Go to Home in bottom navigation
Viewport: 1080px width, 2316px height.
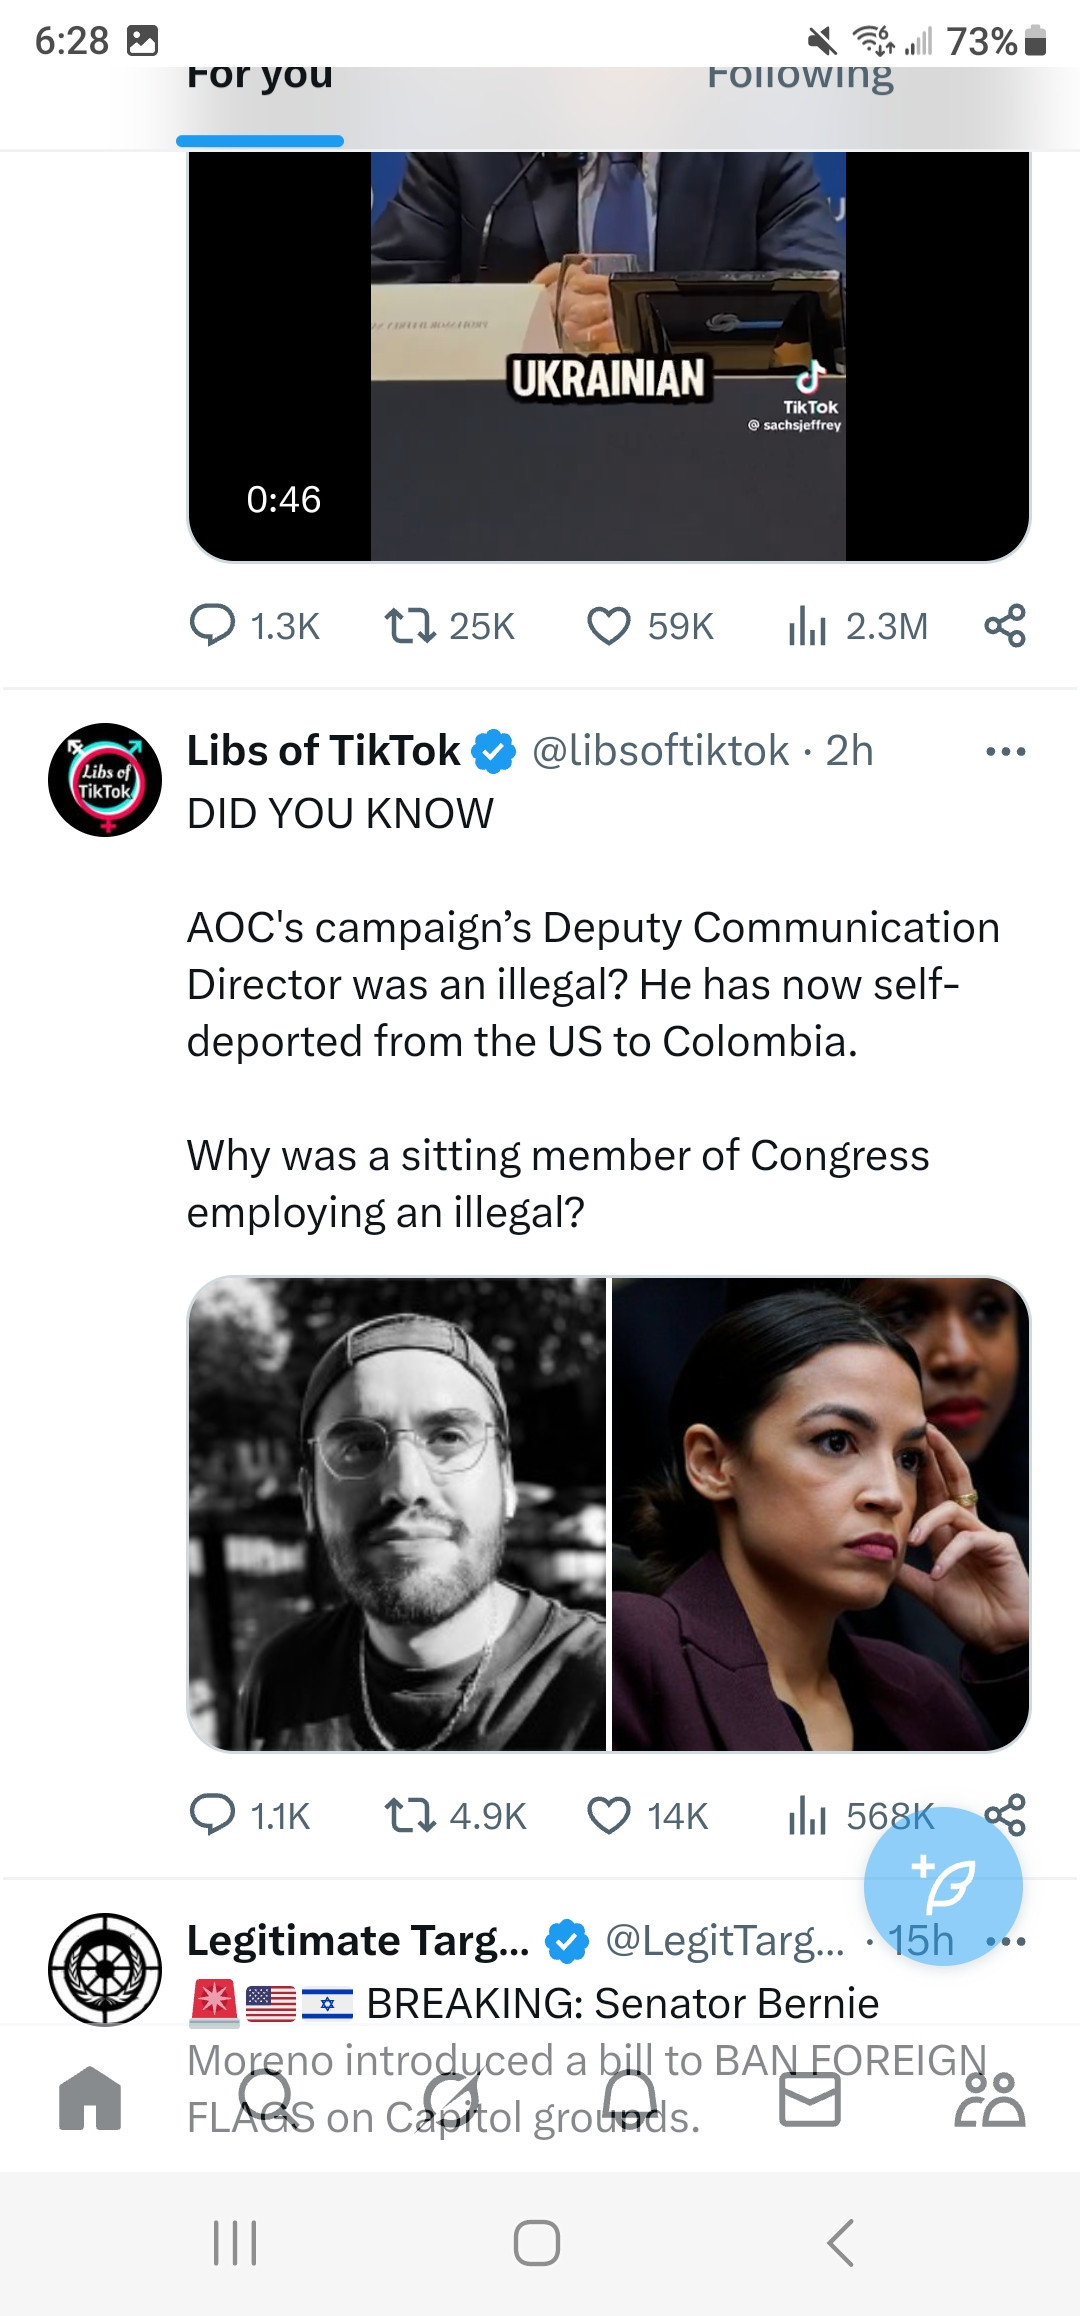[x=90, y=2098]
